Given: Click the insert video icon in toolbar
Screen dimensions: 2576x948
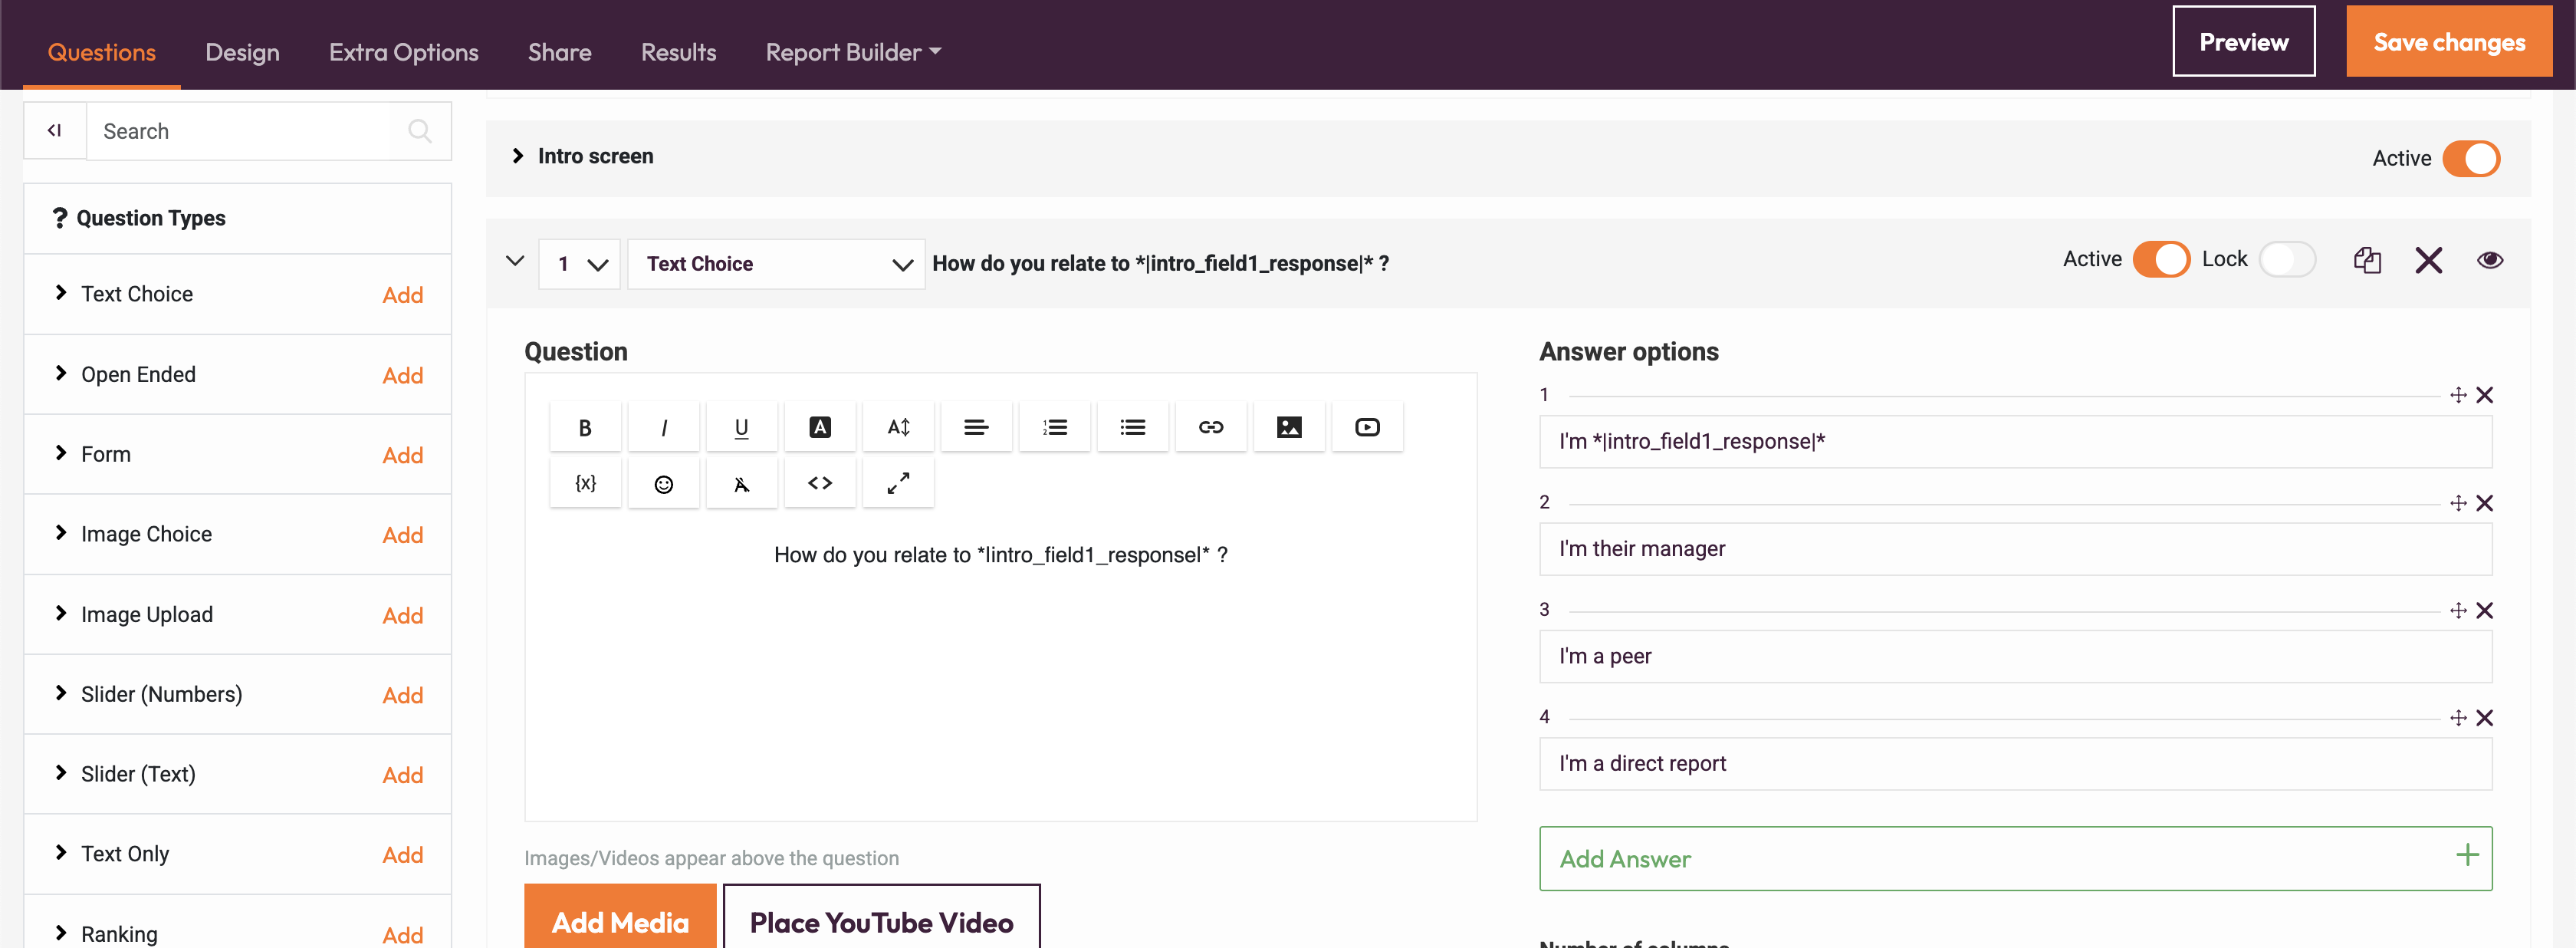Looking at the screenshot, I should point(1366,427).
